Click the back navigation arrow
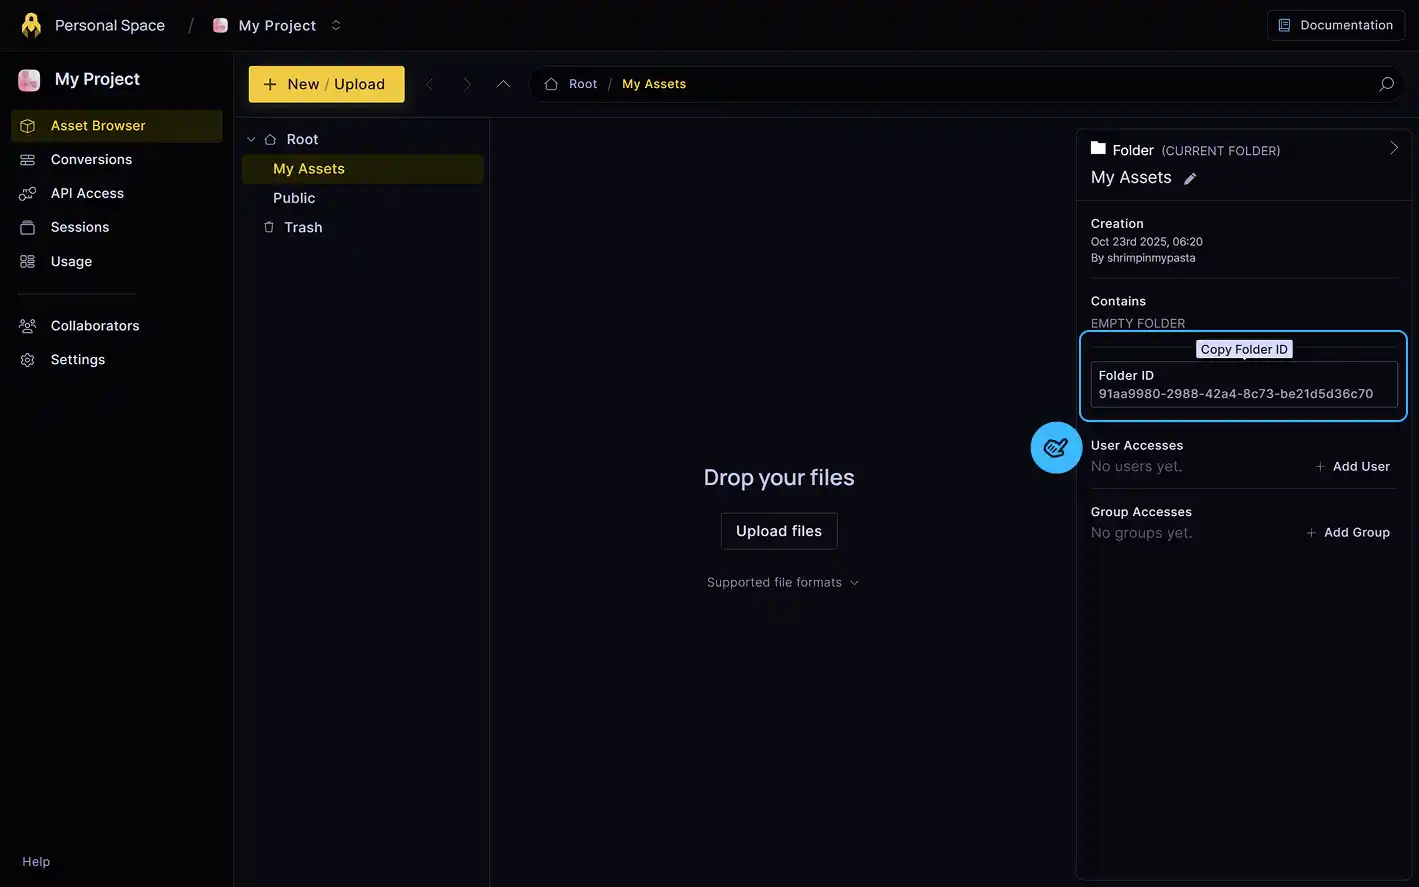Screen dimensions: 1419x887 (x=430, y=84)
